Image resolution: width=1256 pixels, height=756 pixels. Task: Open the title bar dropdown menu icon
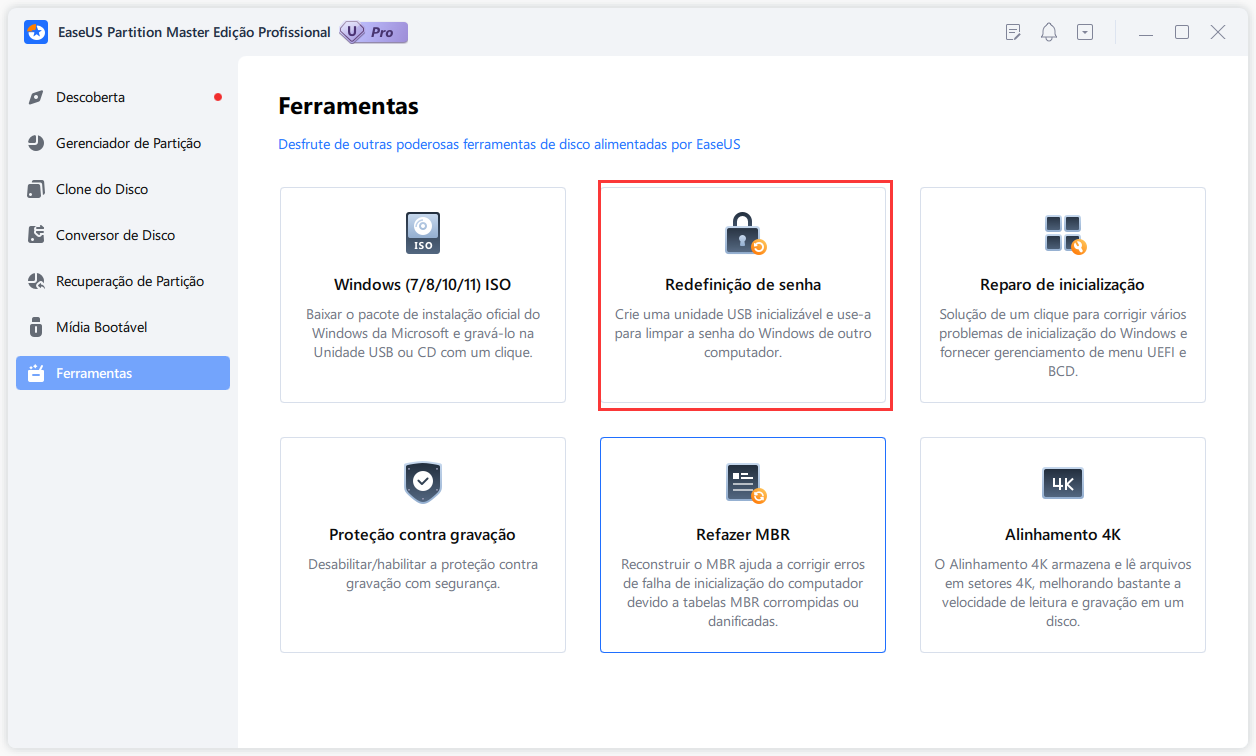coord(1085,32)
